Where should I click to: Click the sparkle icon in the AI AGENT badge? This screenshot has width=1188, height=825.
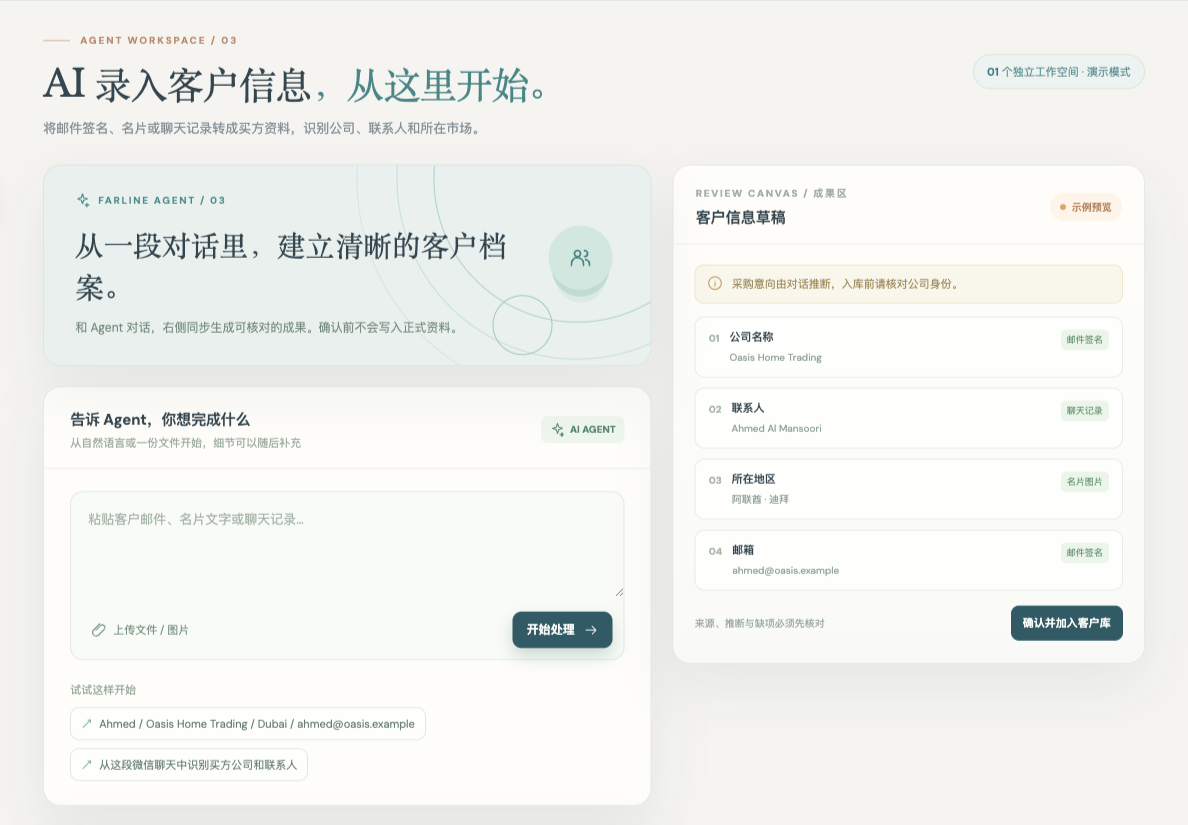pyautogui.click(x=558, y=430)
